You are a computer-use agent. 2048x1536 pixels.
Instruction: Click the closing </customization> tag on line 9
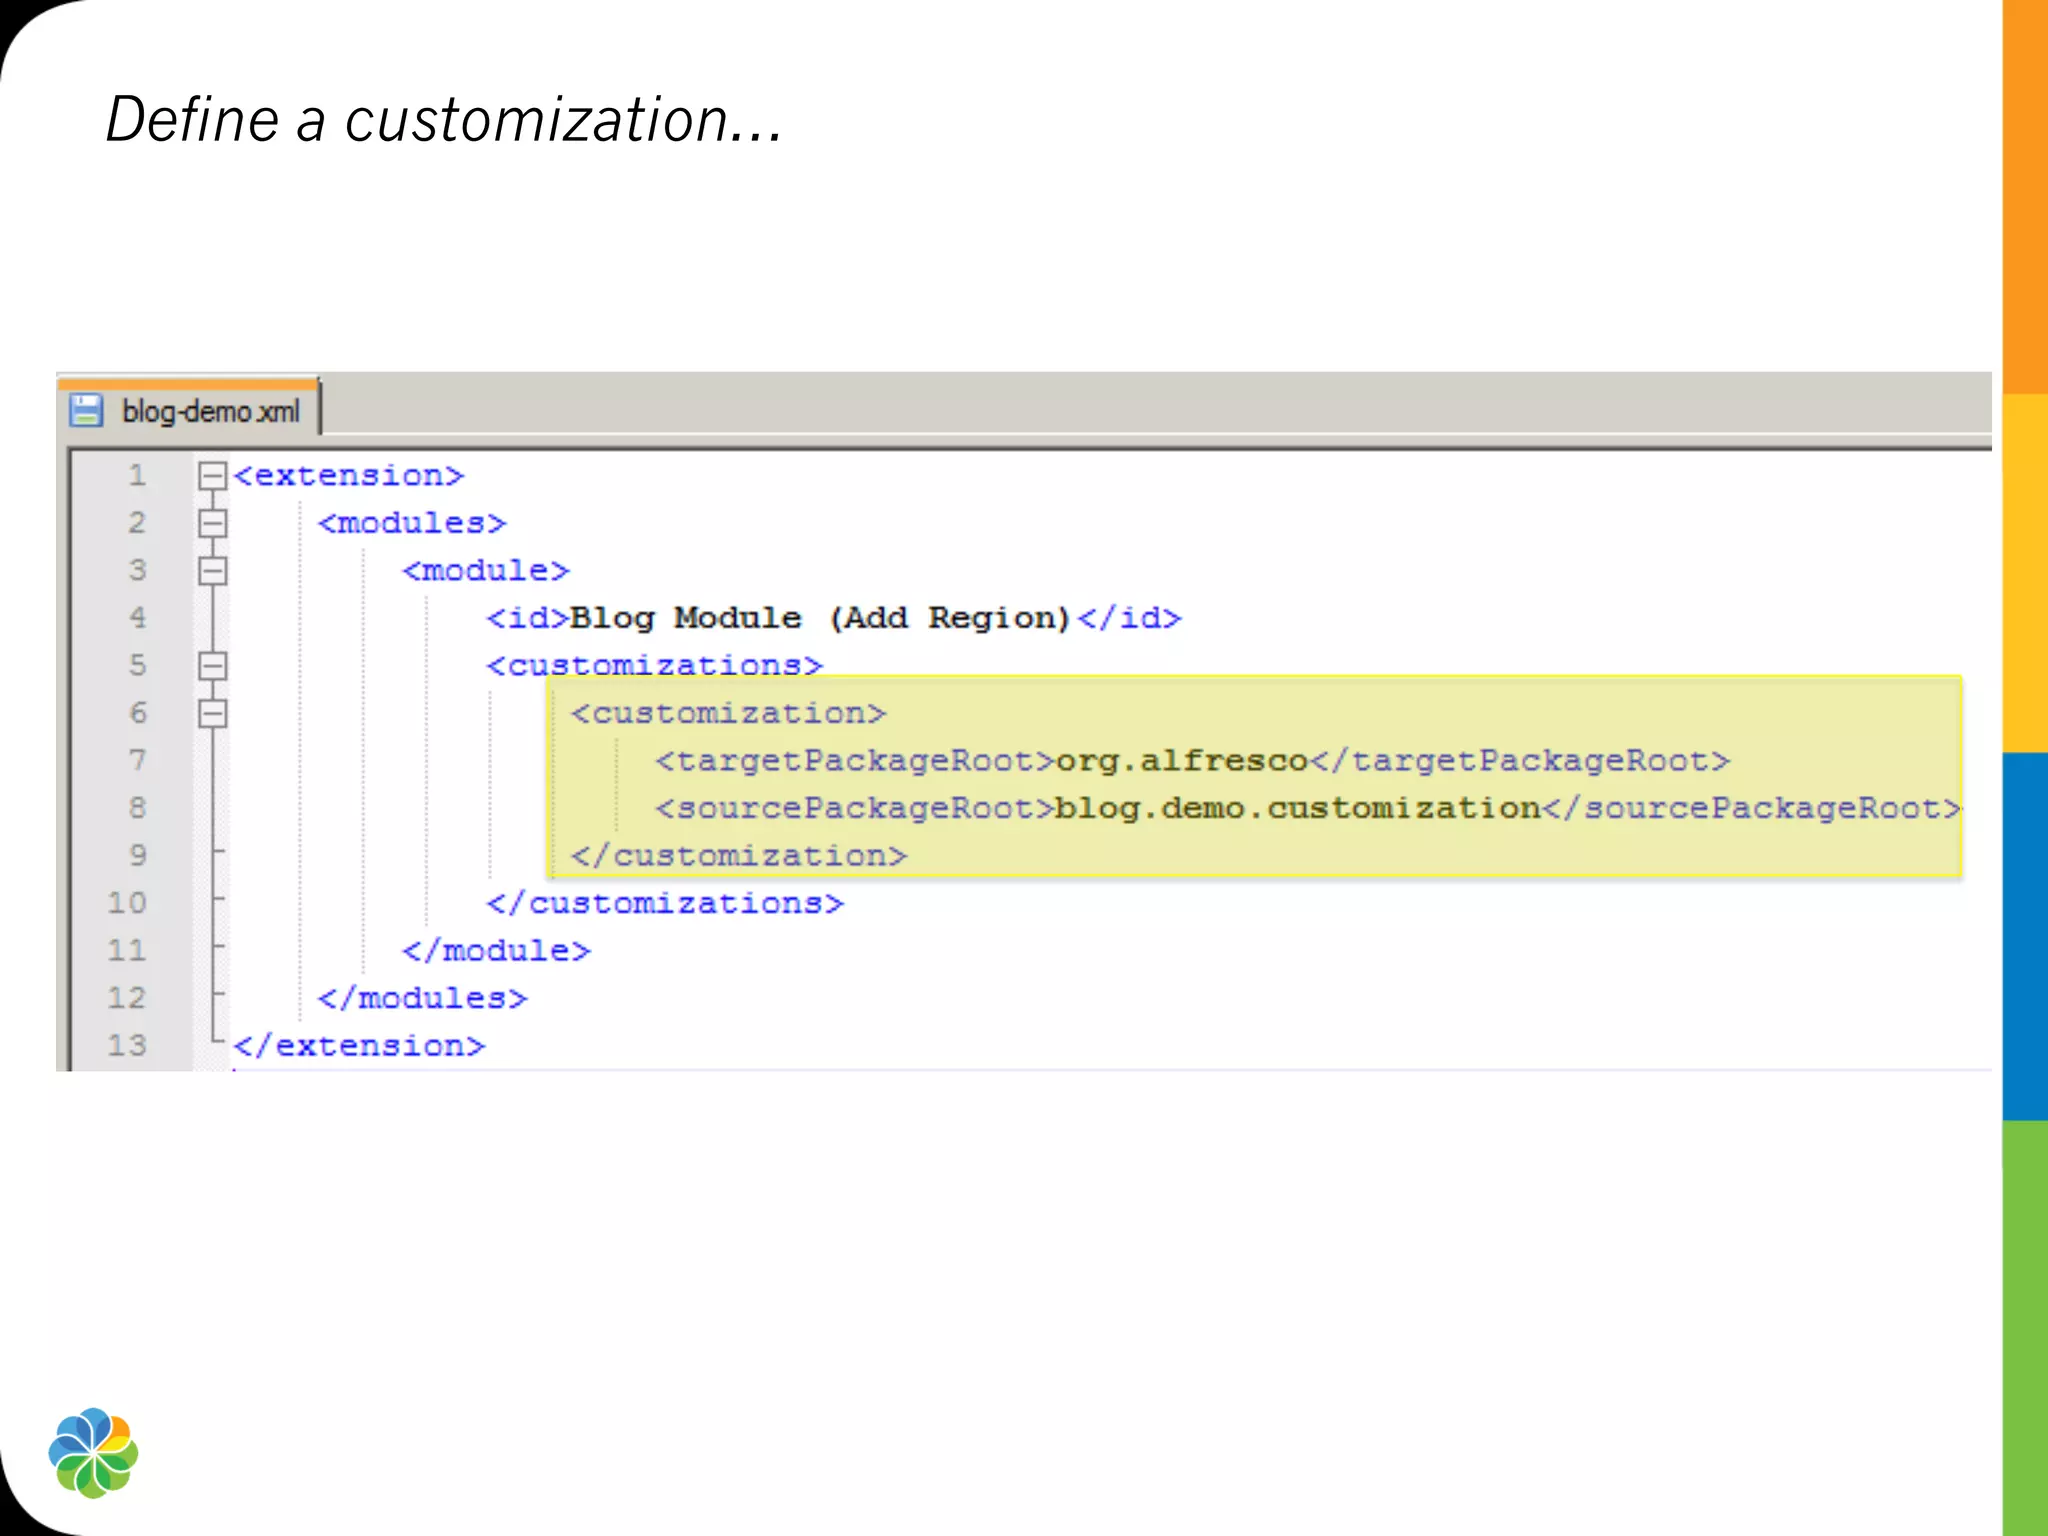click(739, 856)
